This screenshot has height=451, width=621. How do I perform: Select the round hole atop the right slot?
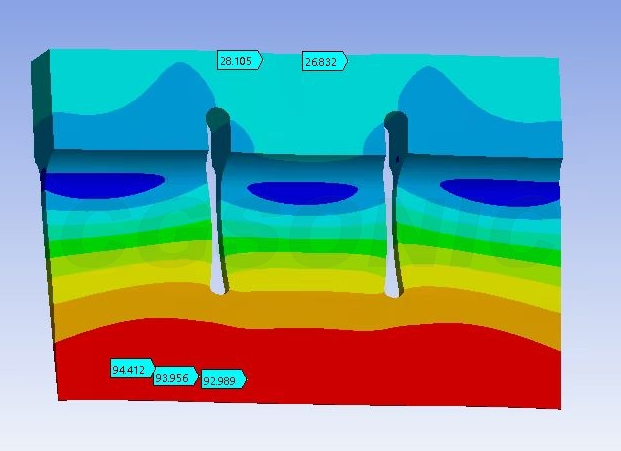396,124
